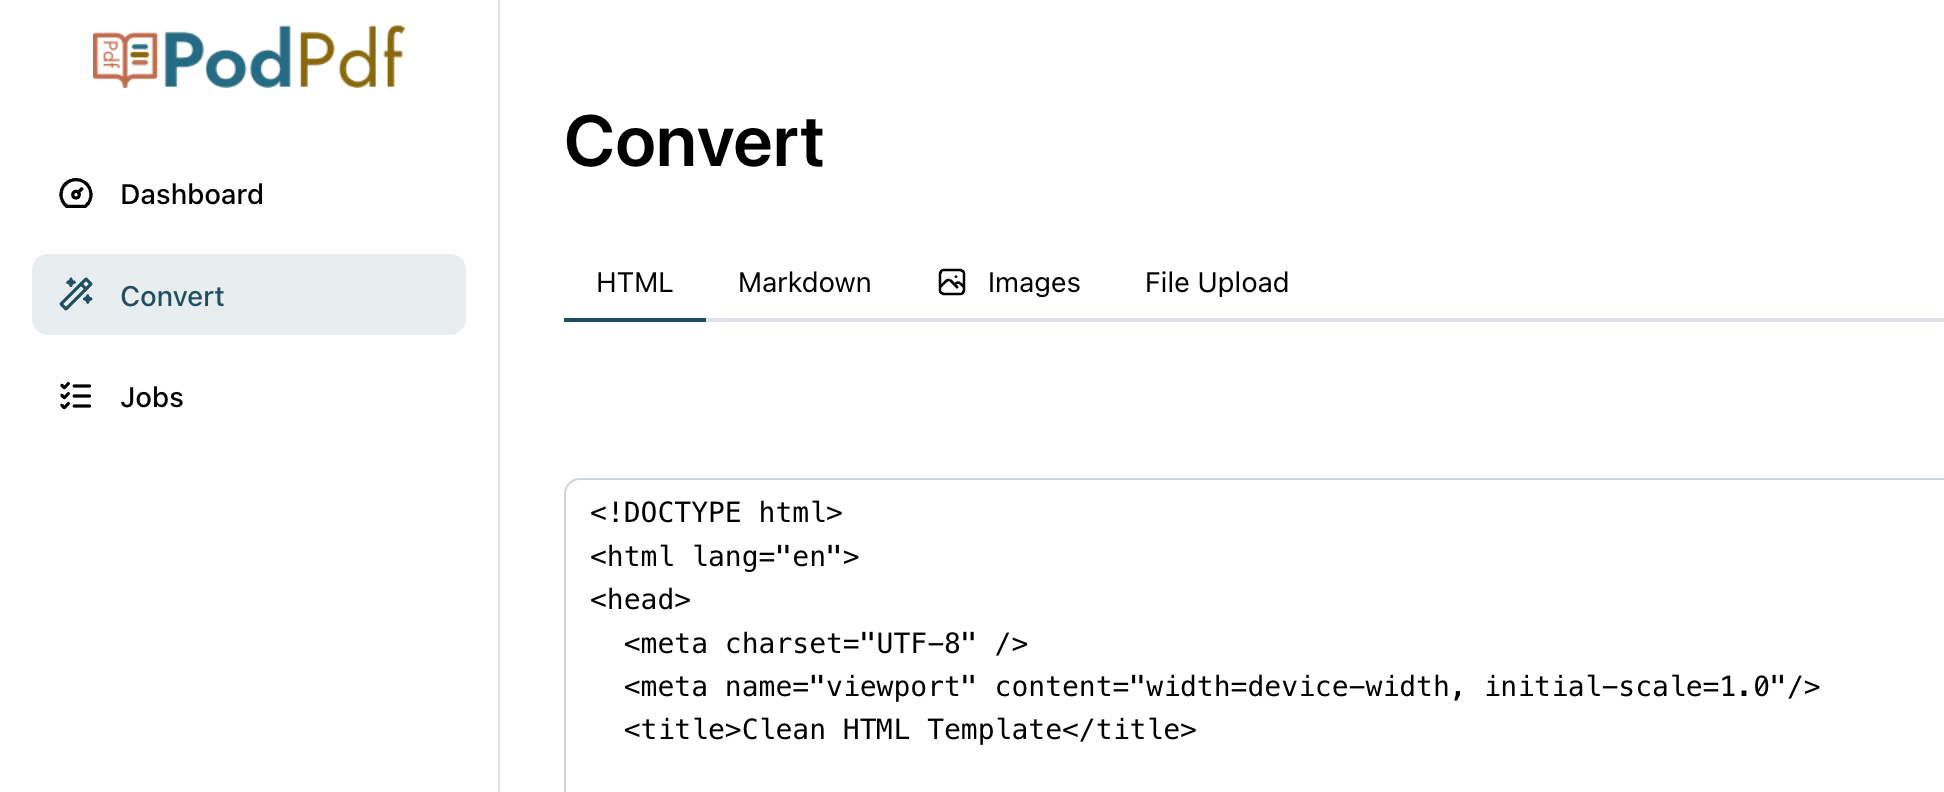
Task: Select the Images tab
Action: click(1033, 282)
